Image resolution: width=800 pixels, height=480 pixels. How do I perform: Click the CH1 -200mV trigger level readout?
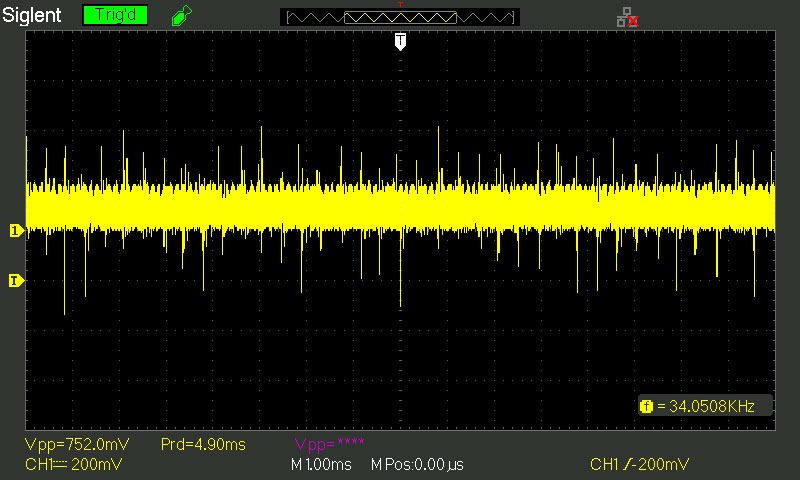click(x=639, y=465)
